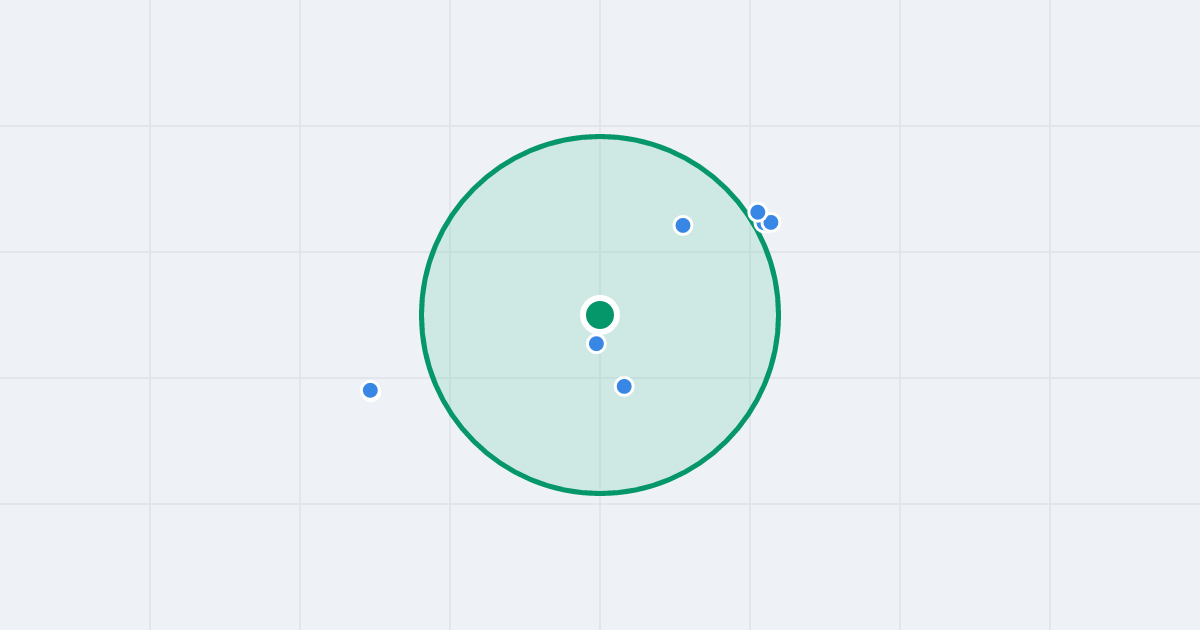Click the green center marker of the circle
Viewport: 1200px width, 630px height.
pos(600,315)
